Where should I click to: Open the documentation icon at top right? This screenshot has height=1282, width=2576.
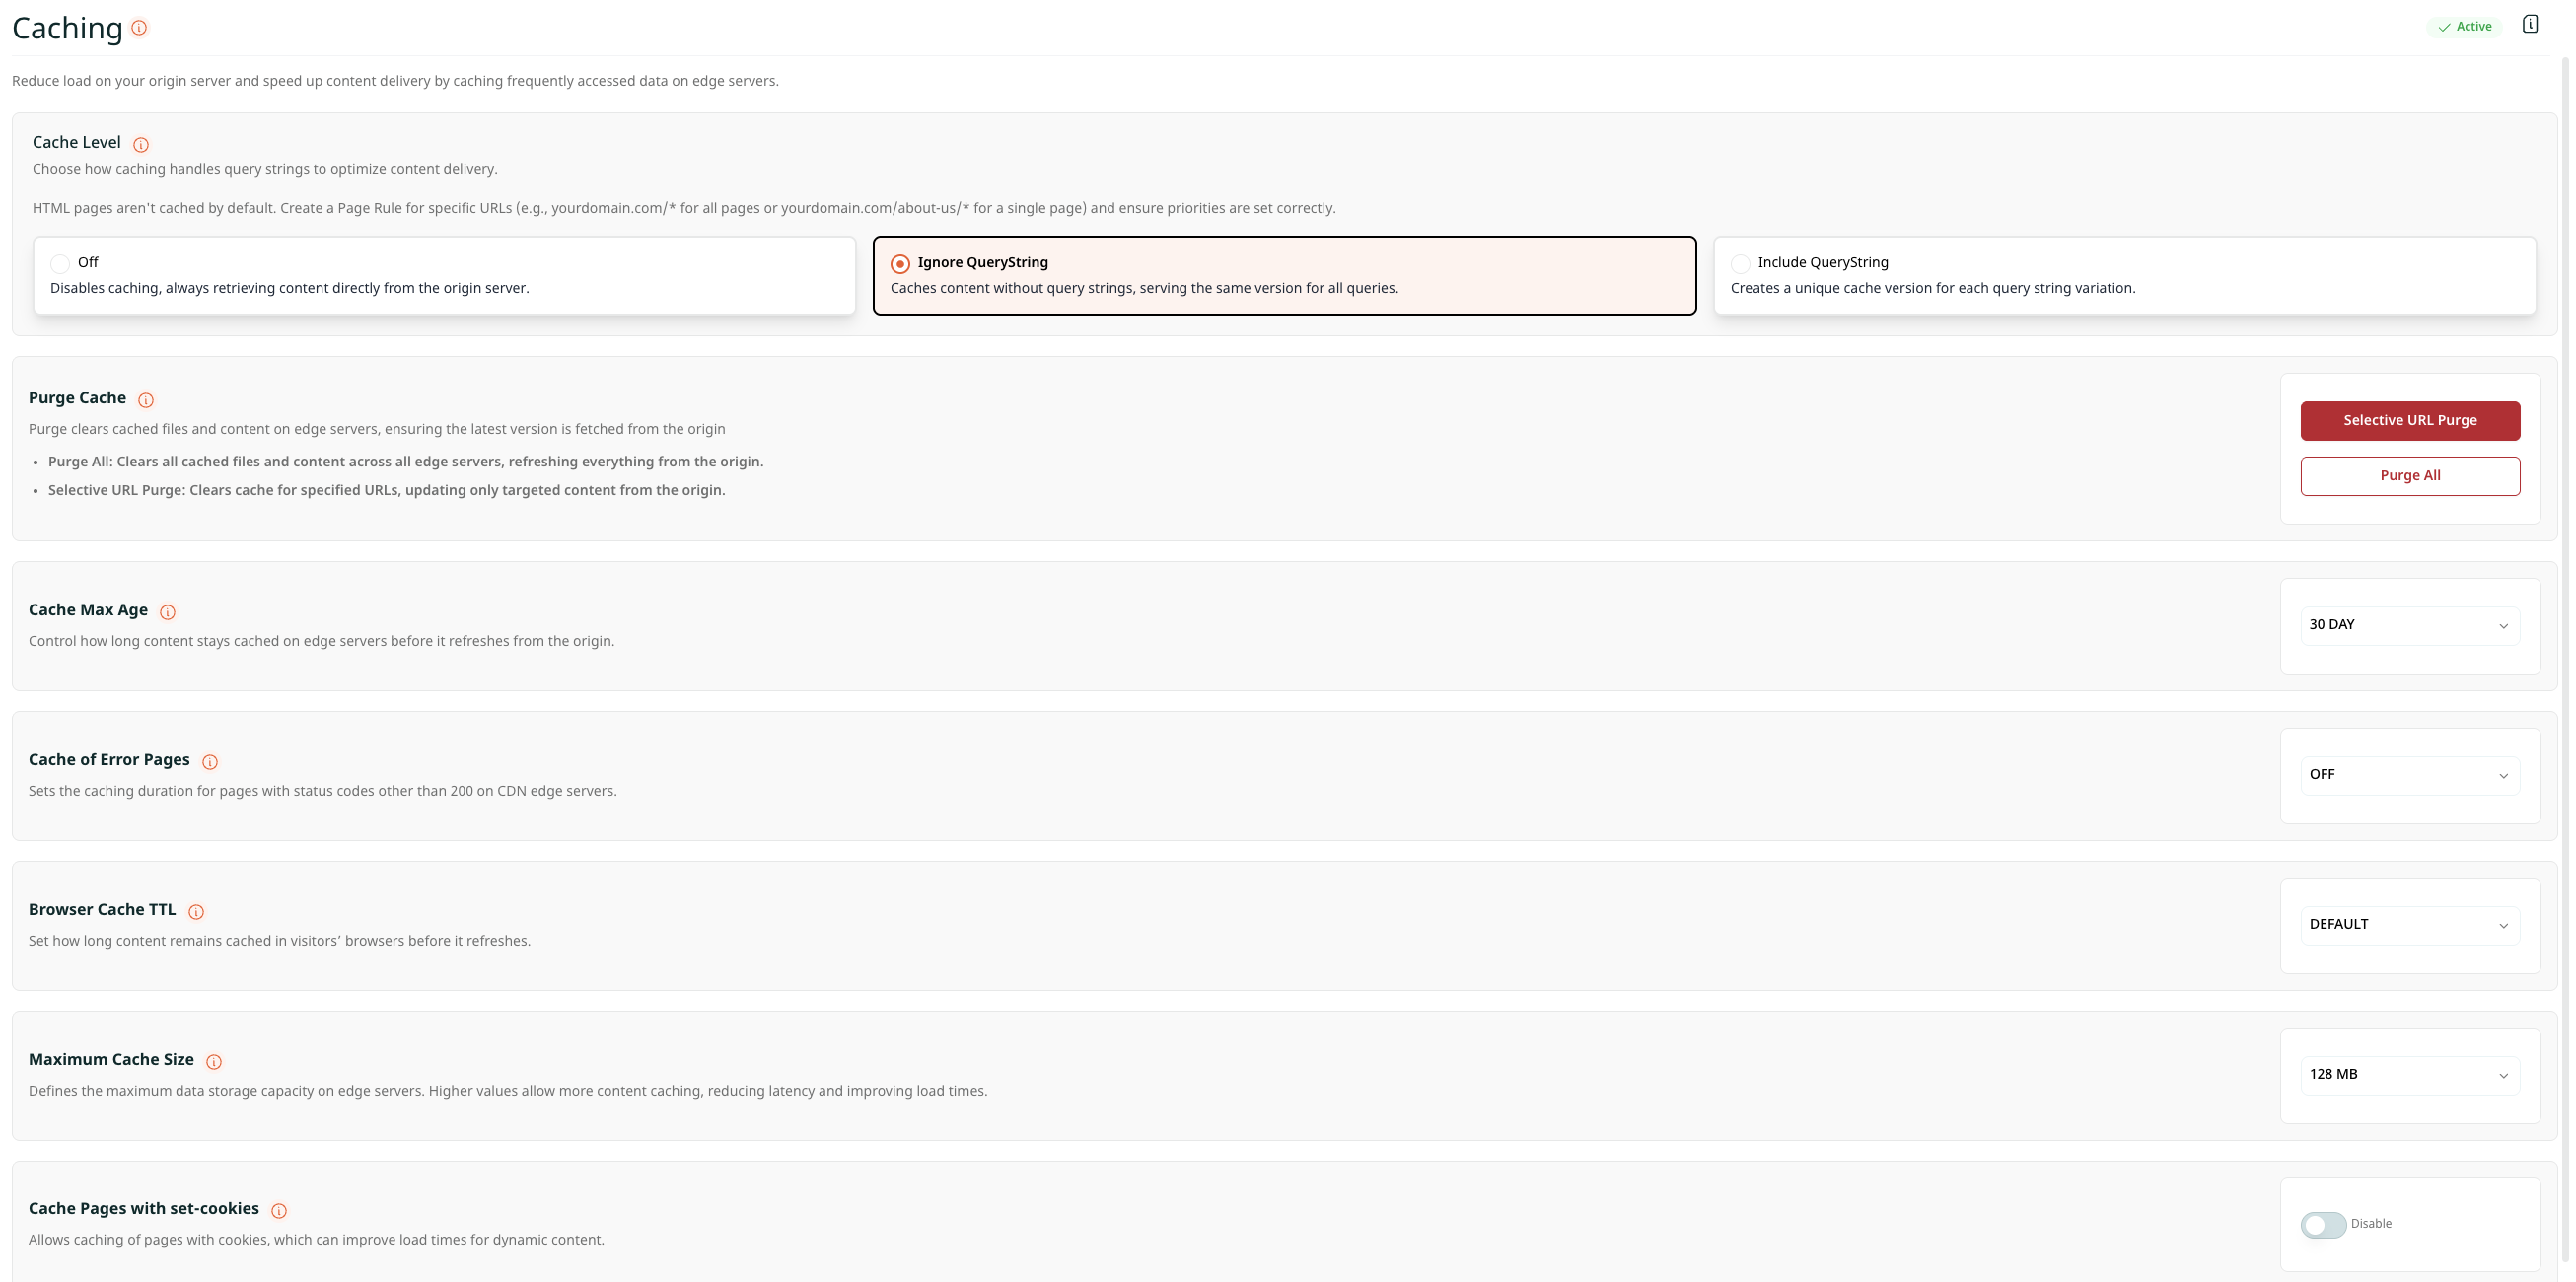tap(2529, 24)
